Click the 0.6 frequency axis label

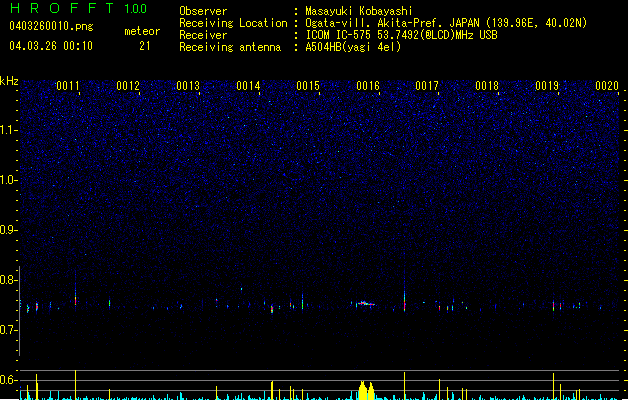tap(9, 380)
